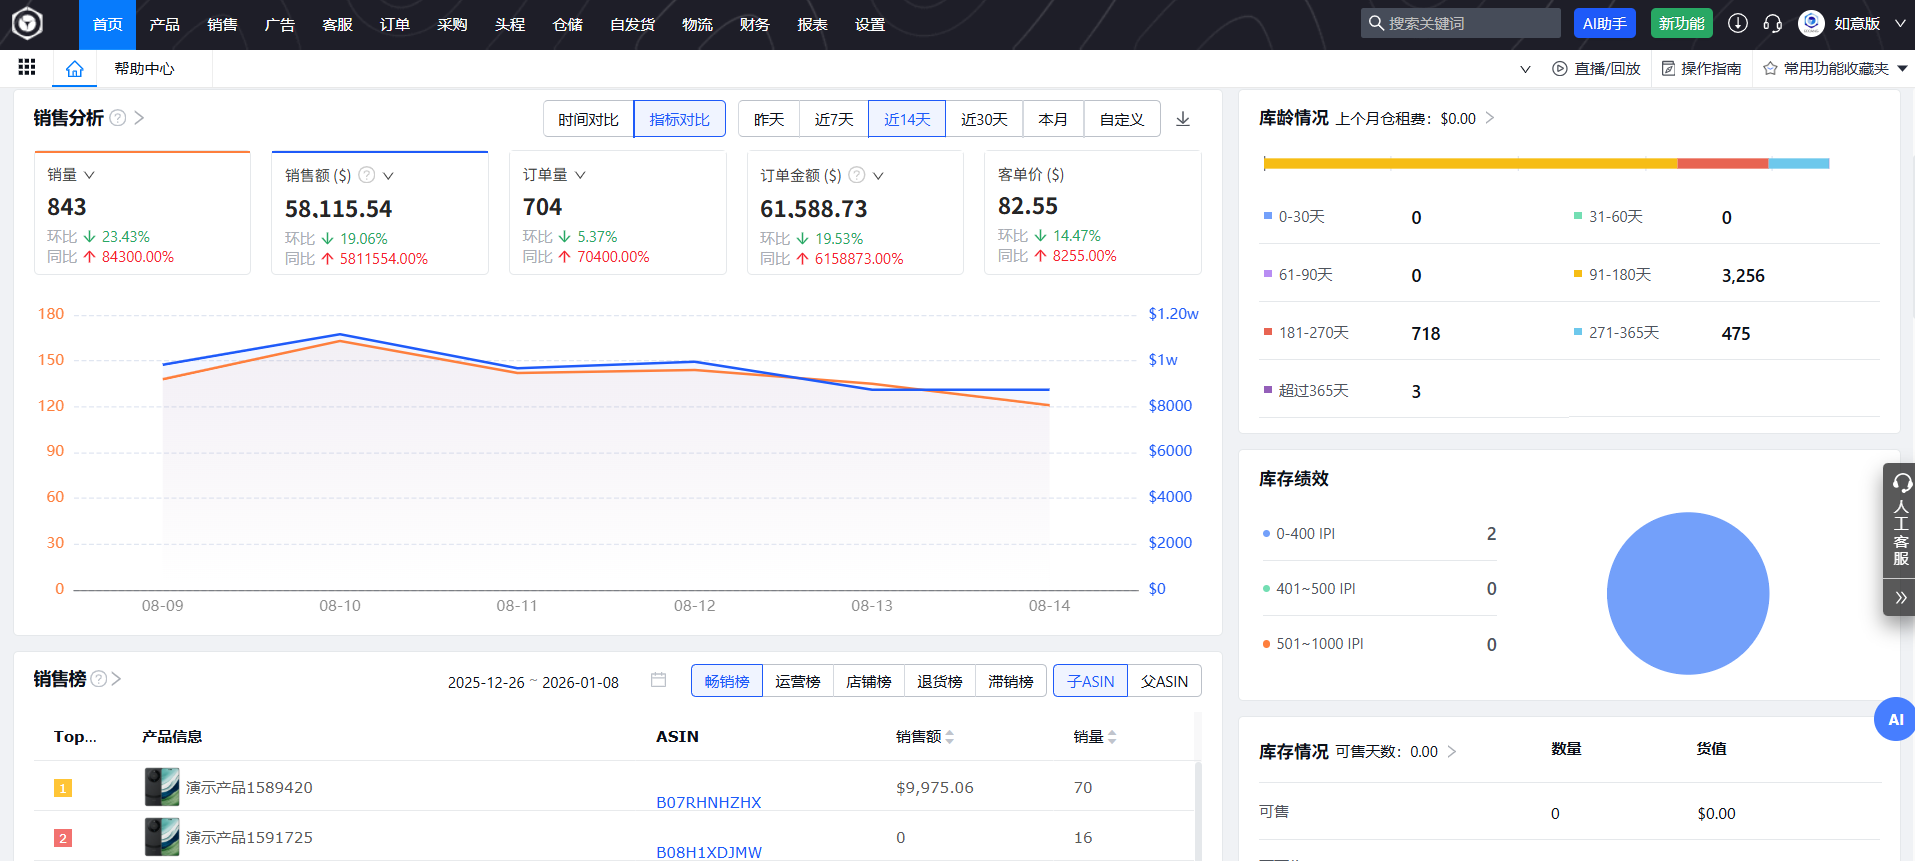Click the customer service headset icon
This screenshot has width=1915, height=861.
click(x=1773, y=23)
